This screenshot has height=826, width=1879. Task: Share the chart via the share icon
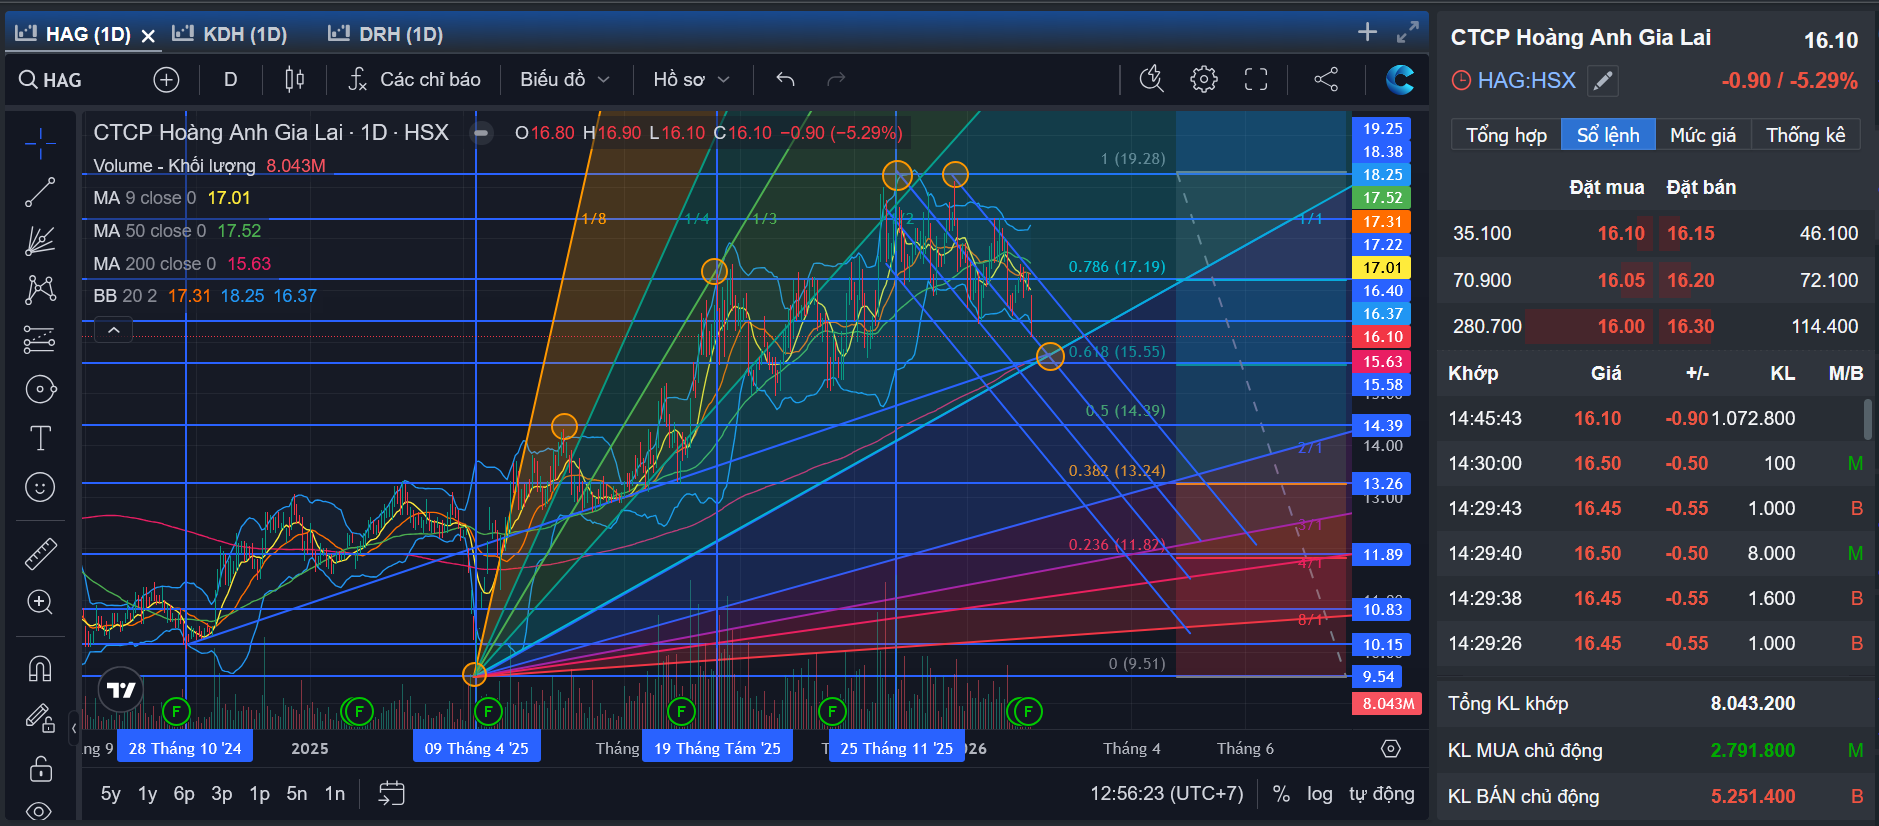(1326, 79)
